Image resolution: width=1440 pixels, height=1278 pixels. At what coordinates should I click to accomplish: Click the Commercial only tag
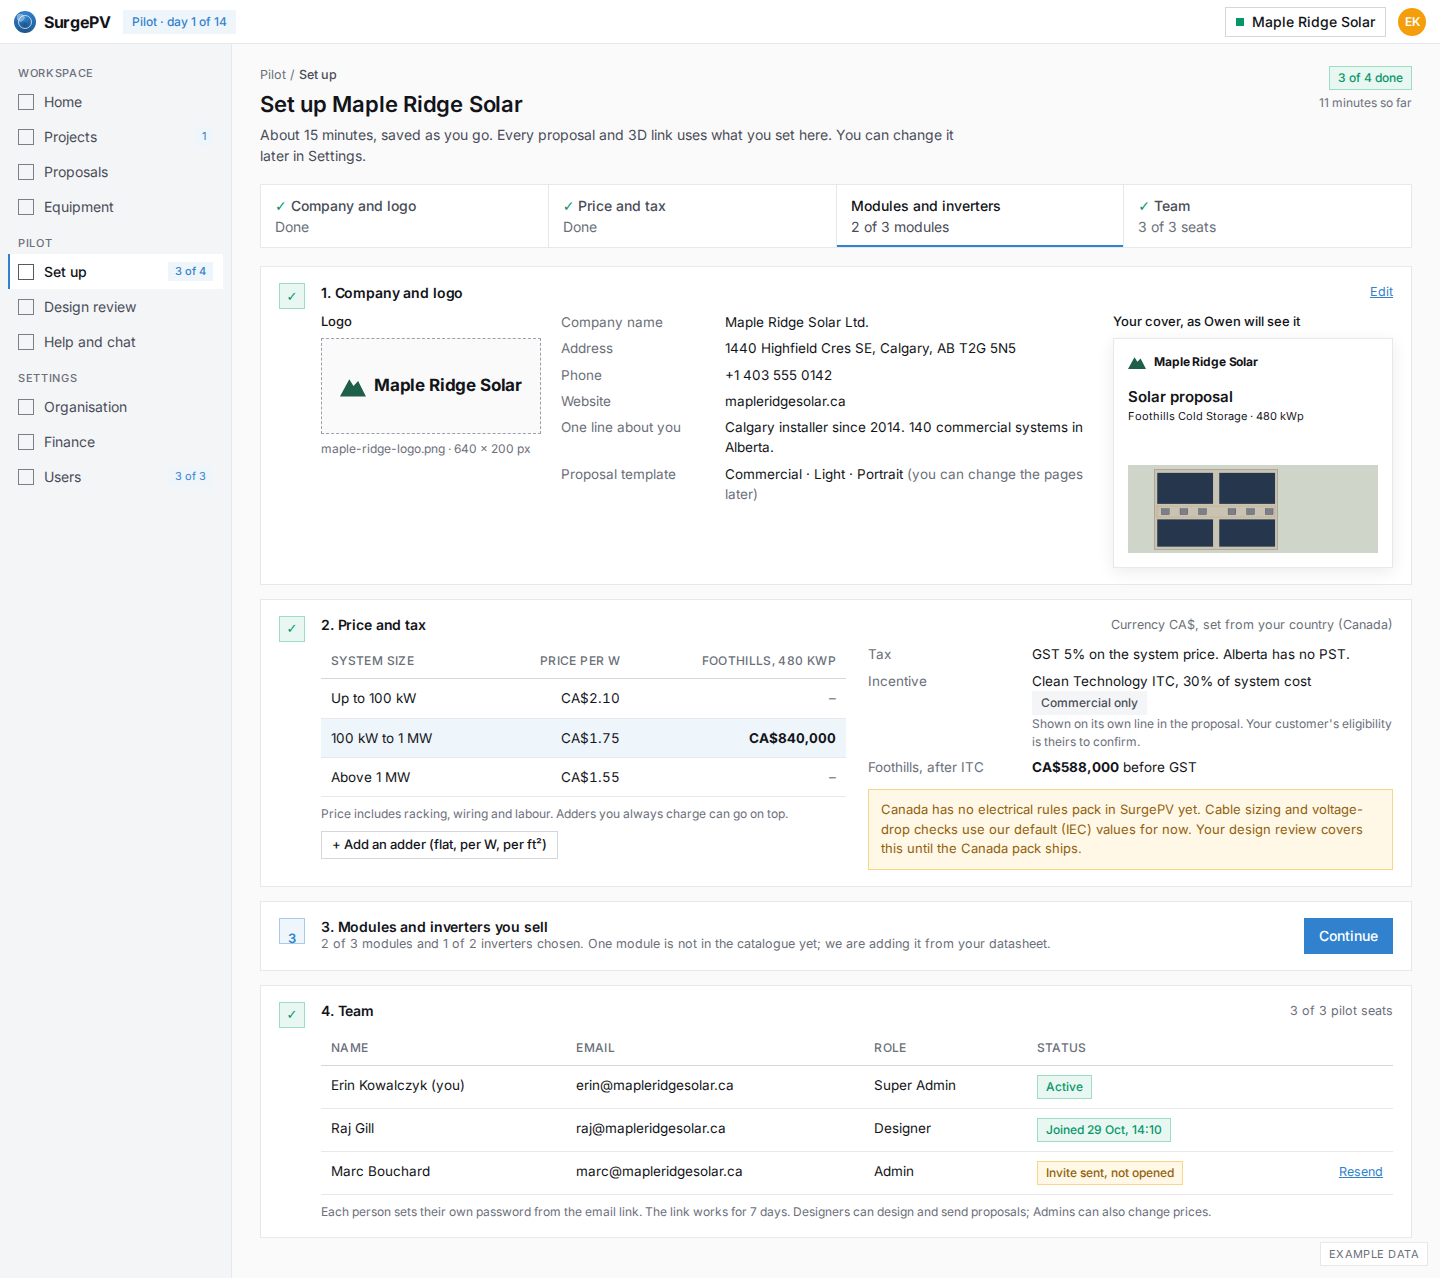(x=1089, y=703)
